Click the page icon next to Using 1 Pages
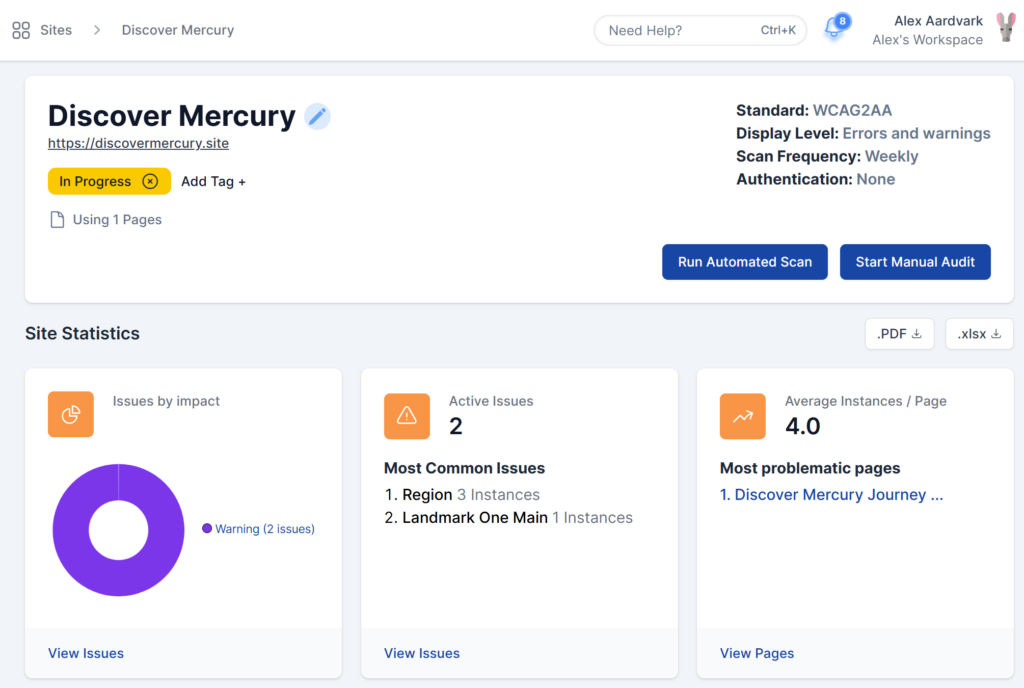 (x=55, y=219)
